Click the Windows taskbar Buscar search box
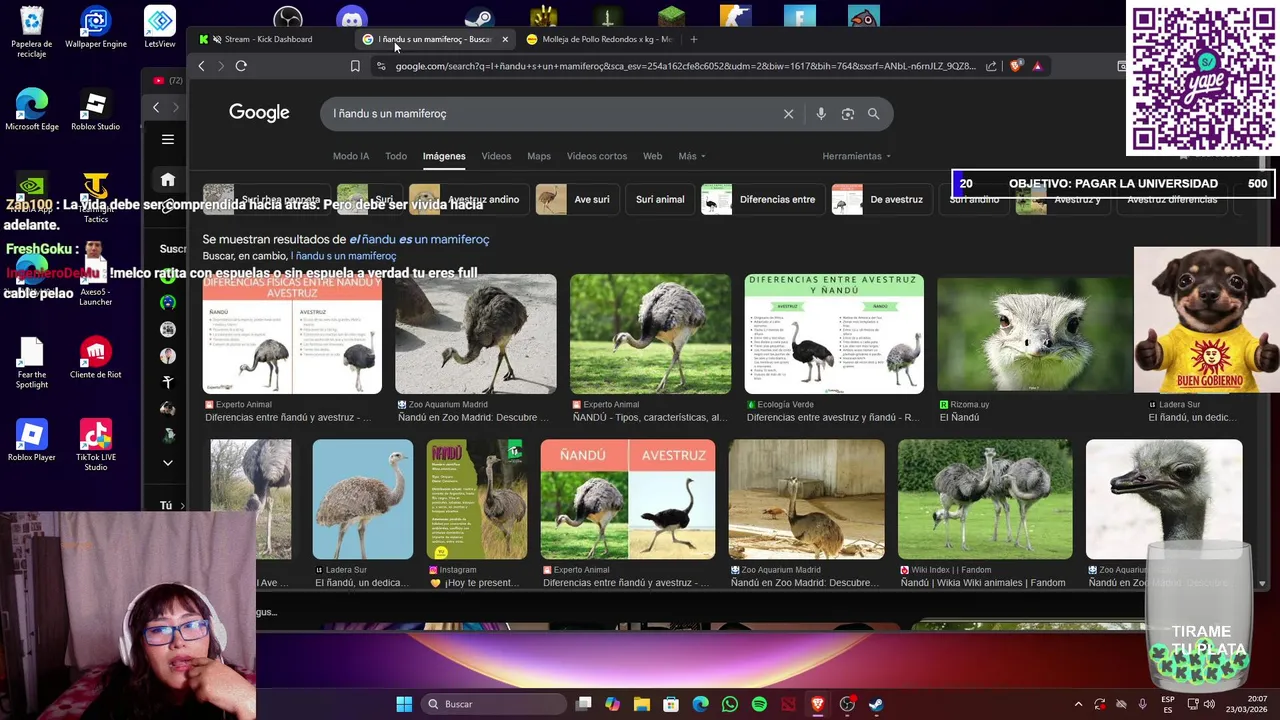 pos(494,704)
